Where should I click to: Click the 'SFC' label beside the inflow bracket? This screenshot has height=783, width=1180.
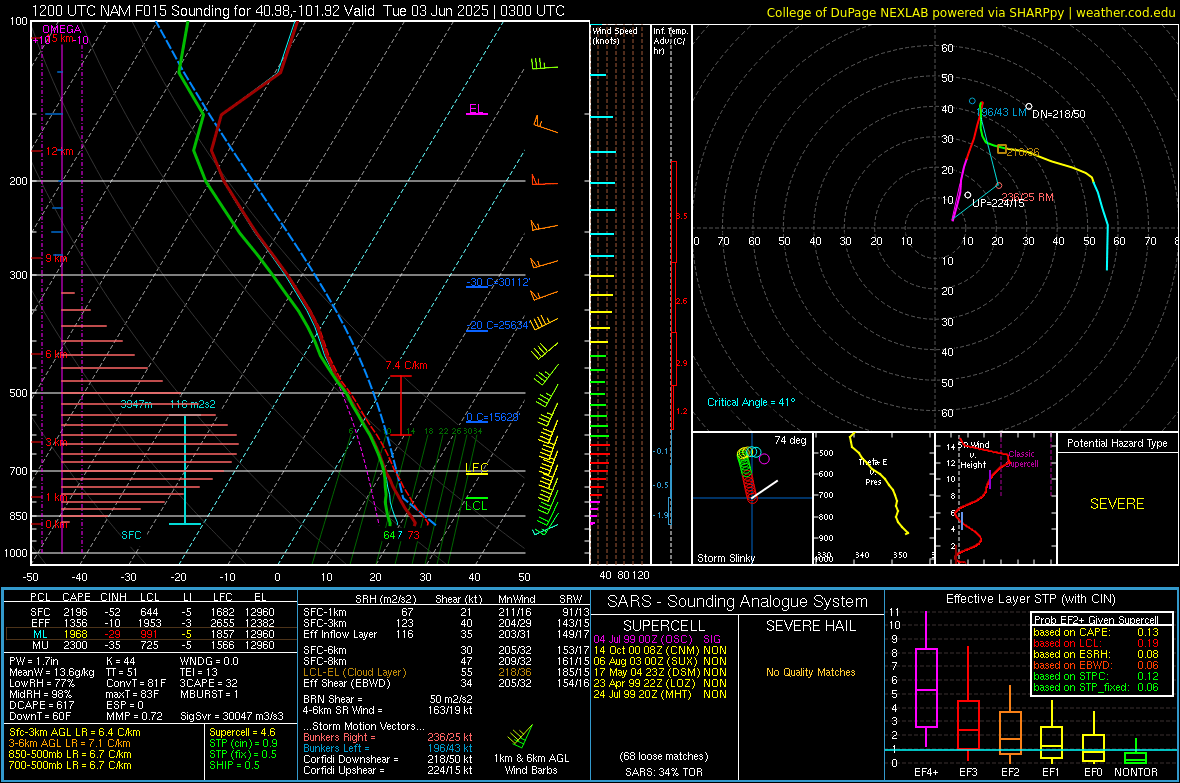click(131, 535)
